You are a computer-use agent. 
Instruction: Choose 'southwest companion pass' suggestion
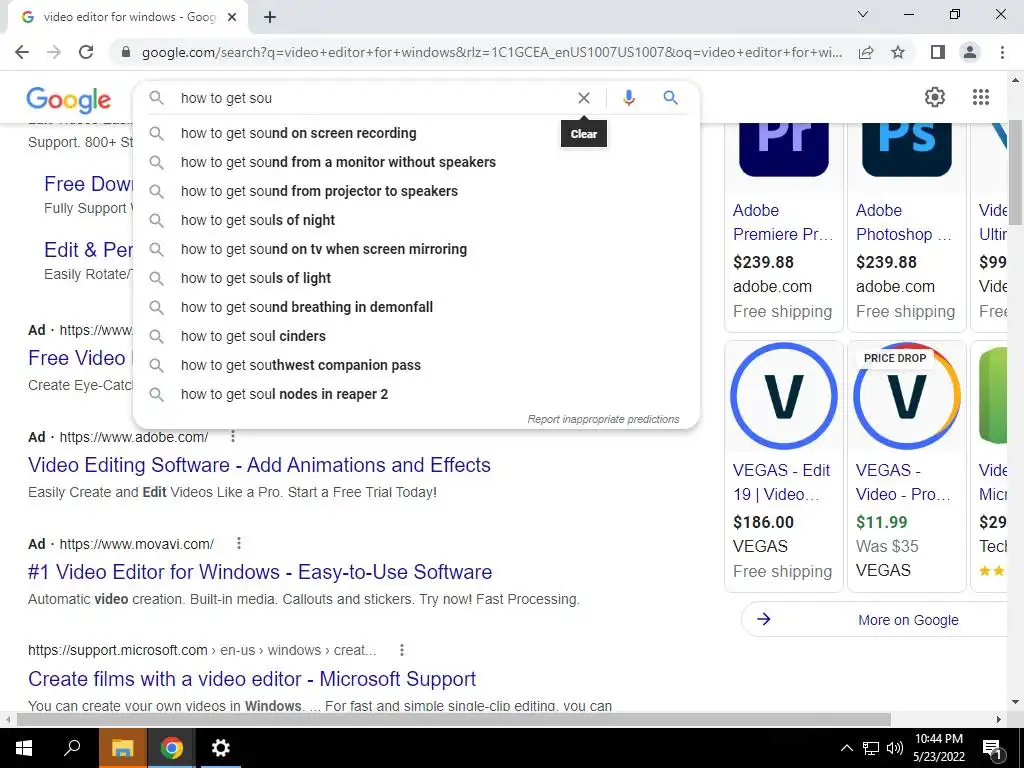click(x=416, y=365)
